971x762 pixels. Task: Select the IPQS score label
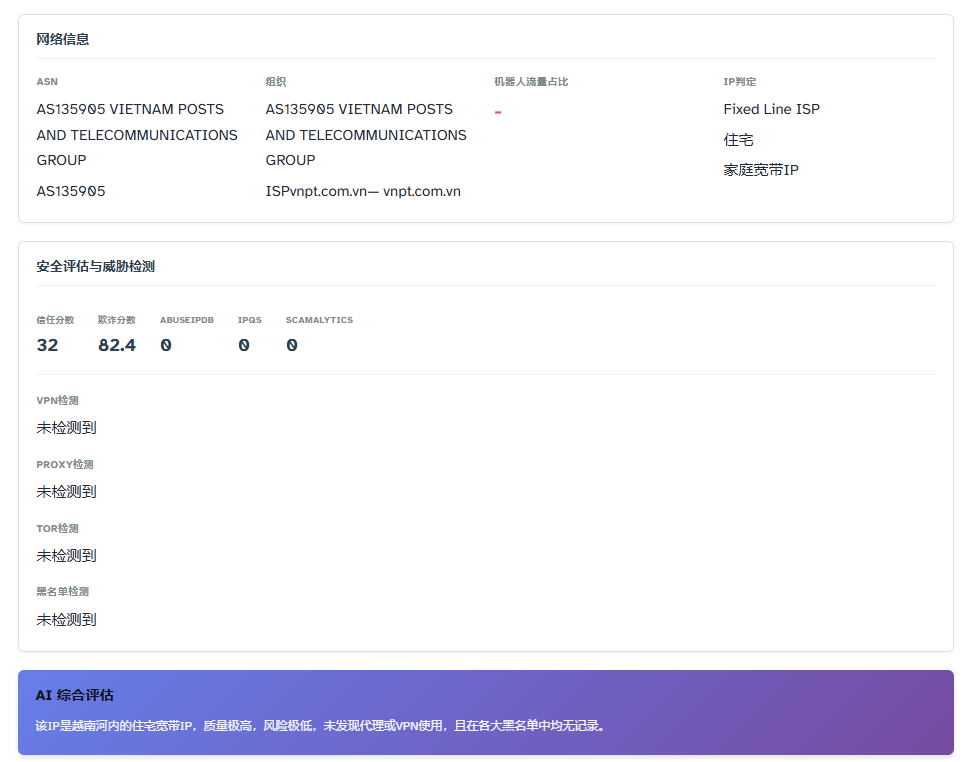coord(249,320)
